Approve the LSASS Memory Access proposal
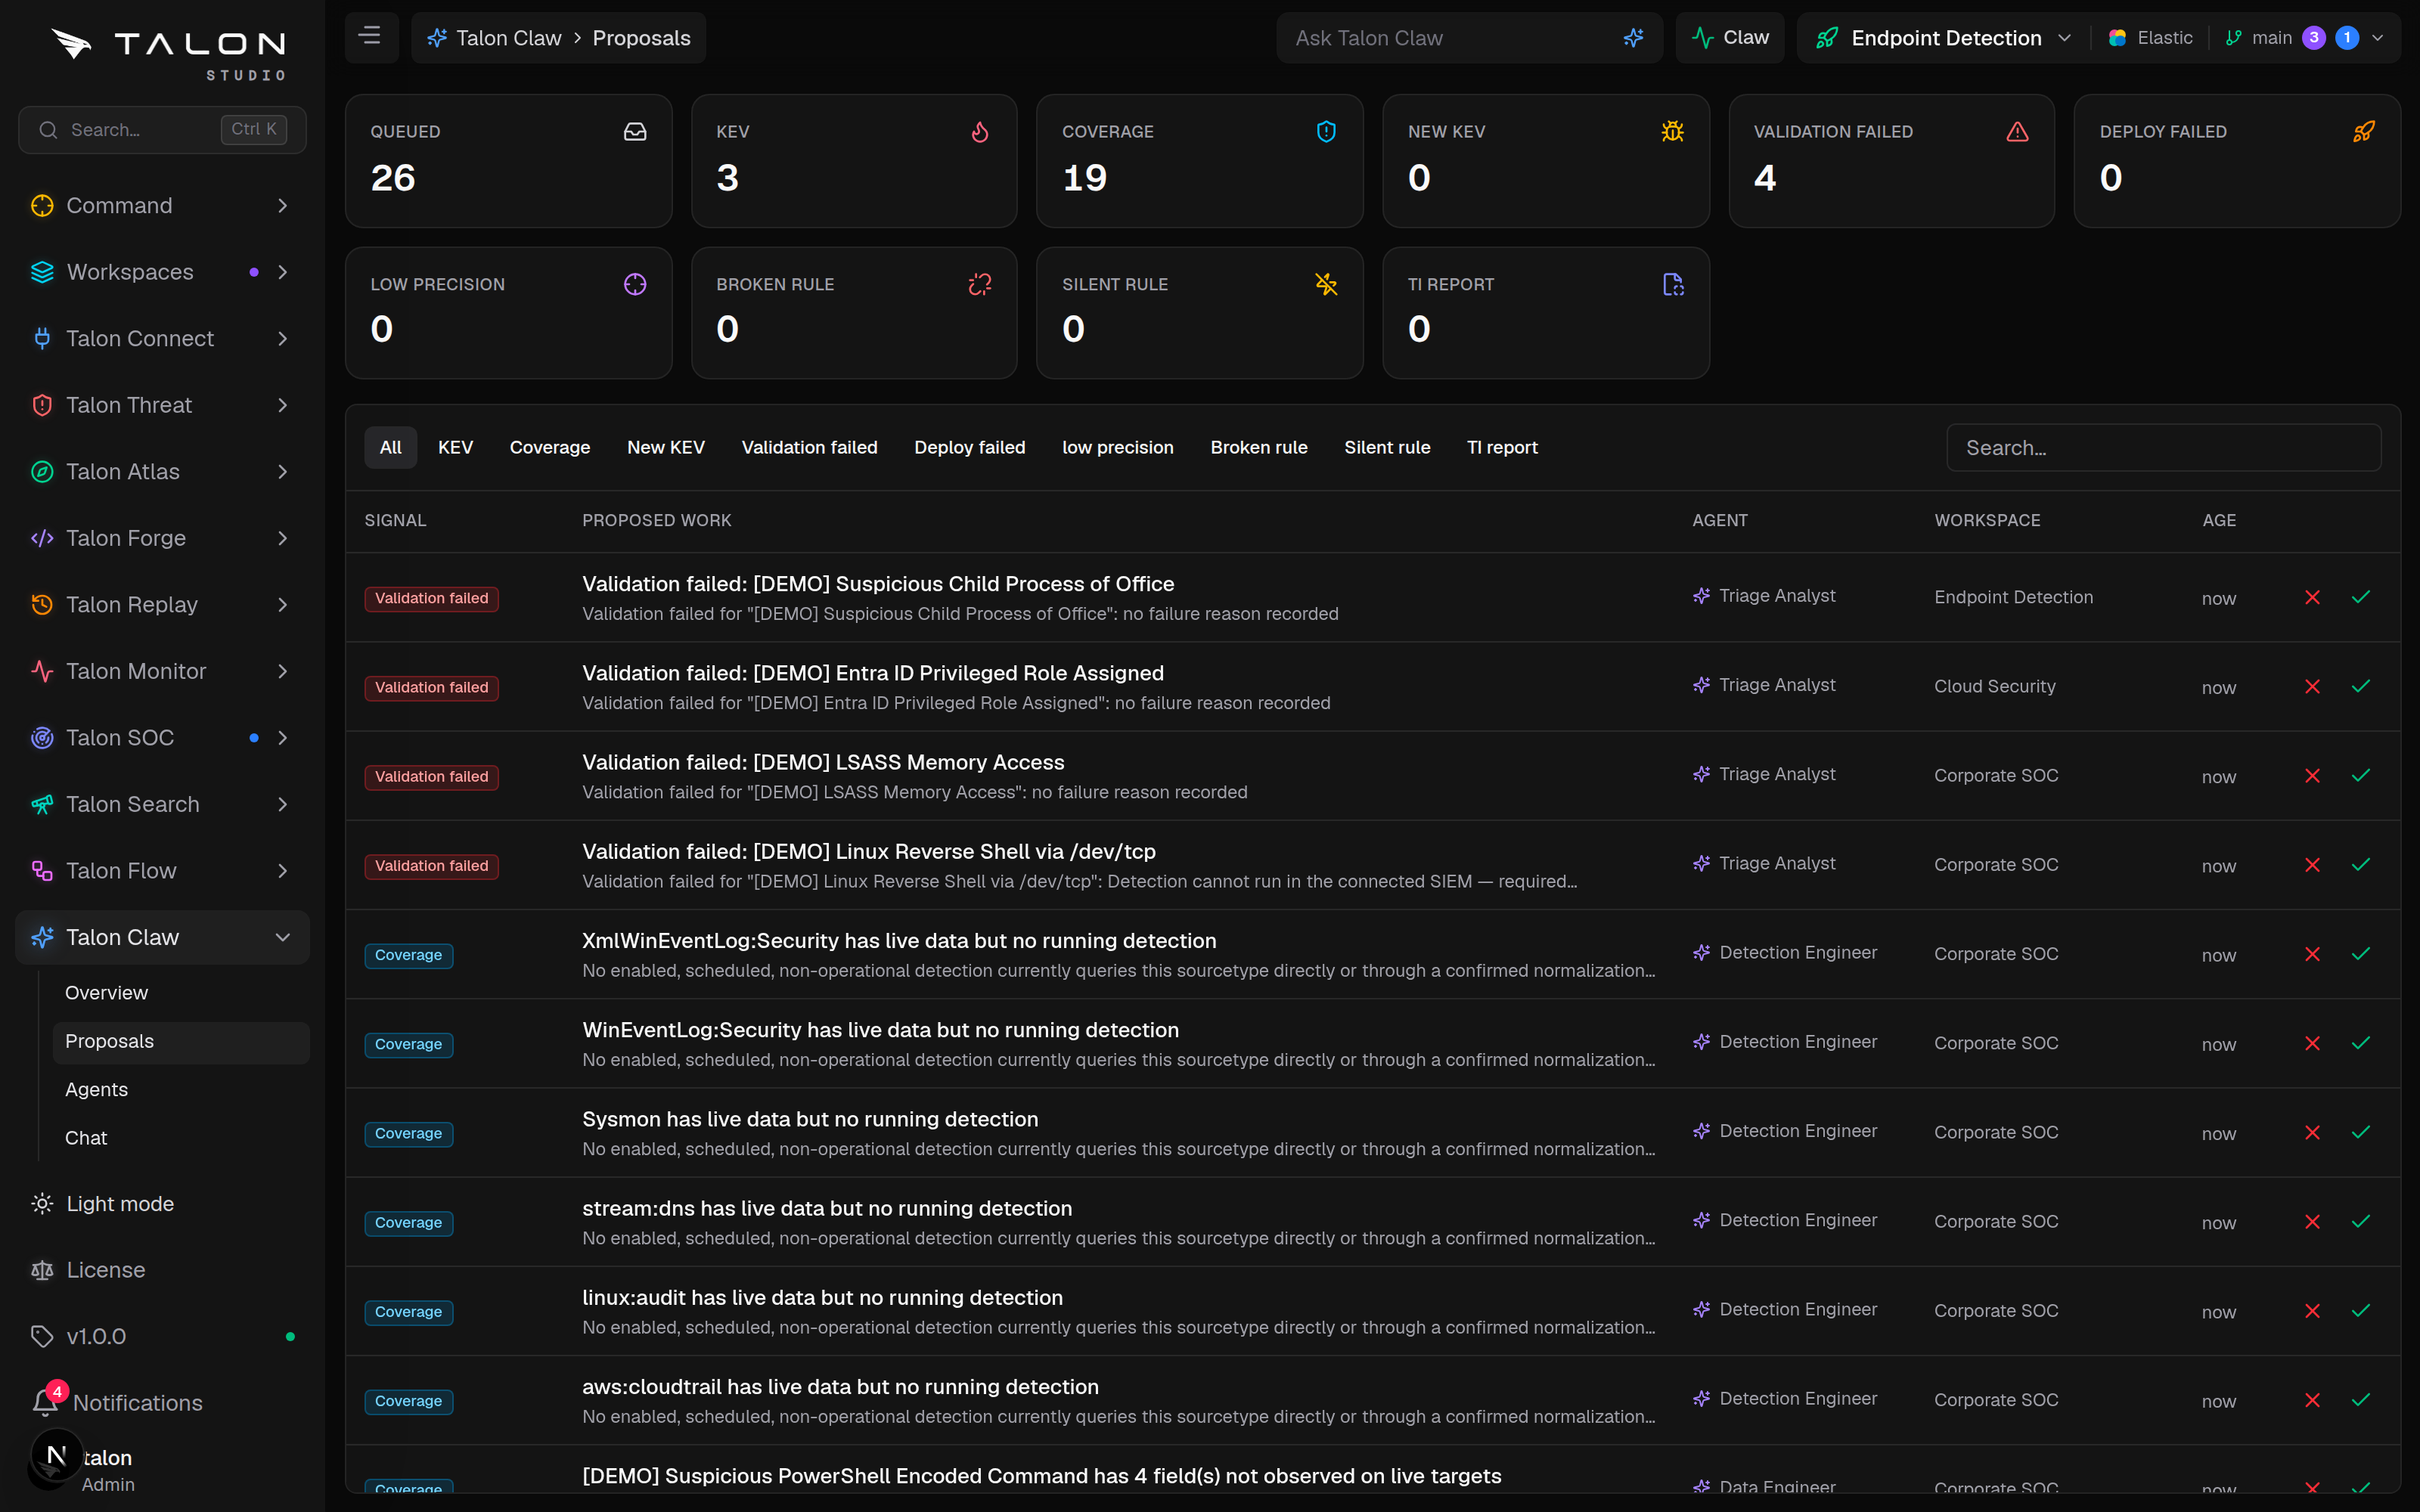Image resolution: width=2420 pixels, height=1512 pixels. click(2361, 775)
